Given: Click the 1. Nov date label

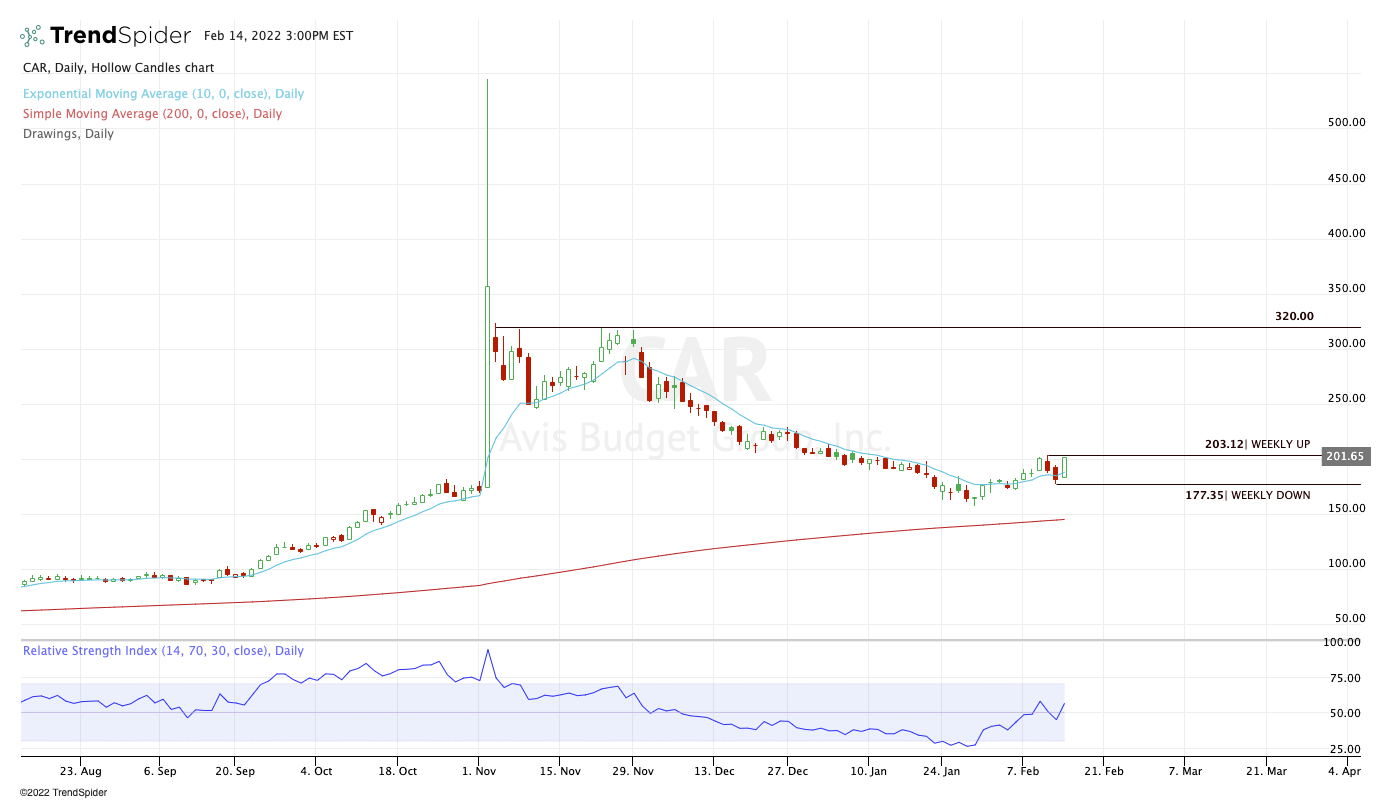Looking at the screenshot, I should coord(479,771).
